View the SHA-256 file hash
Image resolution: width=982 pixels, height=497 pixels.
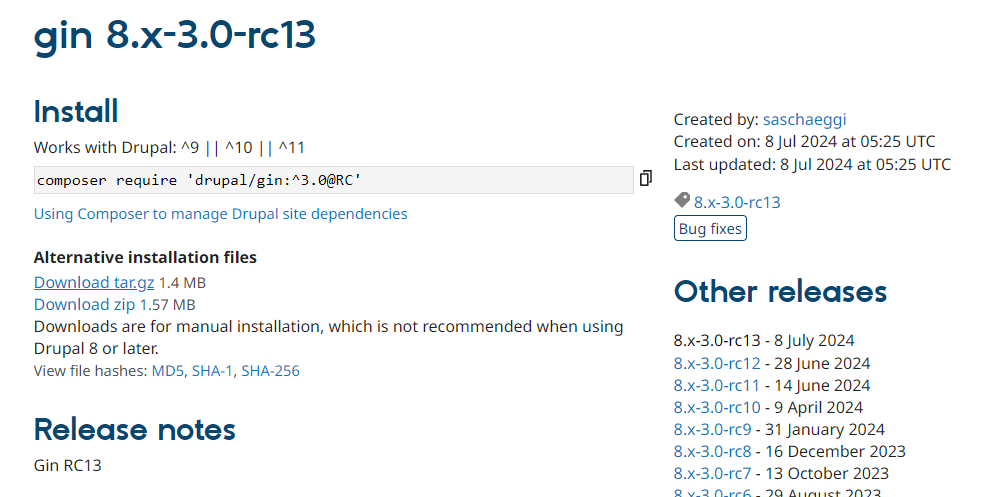tap(270, 371)
